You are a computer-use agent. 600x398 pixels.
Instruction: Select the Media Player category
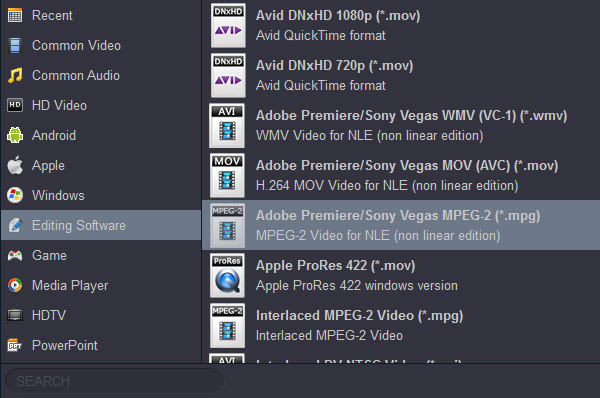(x=101, y=285)
